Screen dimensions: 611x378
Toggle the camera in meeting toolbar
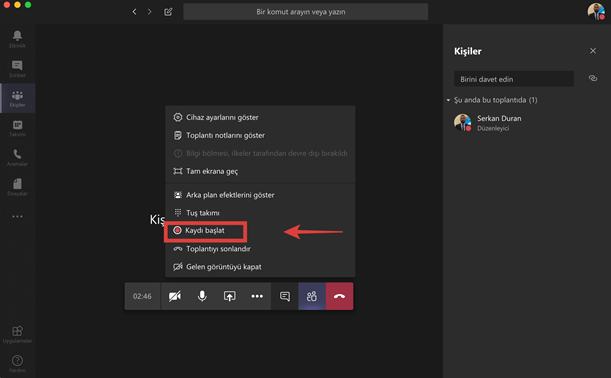(x=175, y=296)
